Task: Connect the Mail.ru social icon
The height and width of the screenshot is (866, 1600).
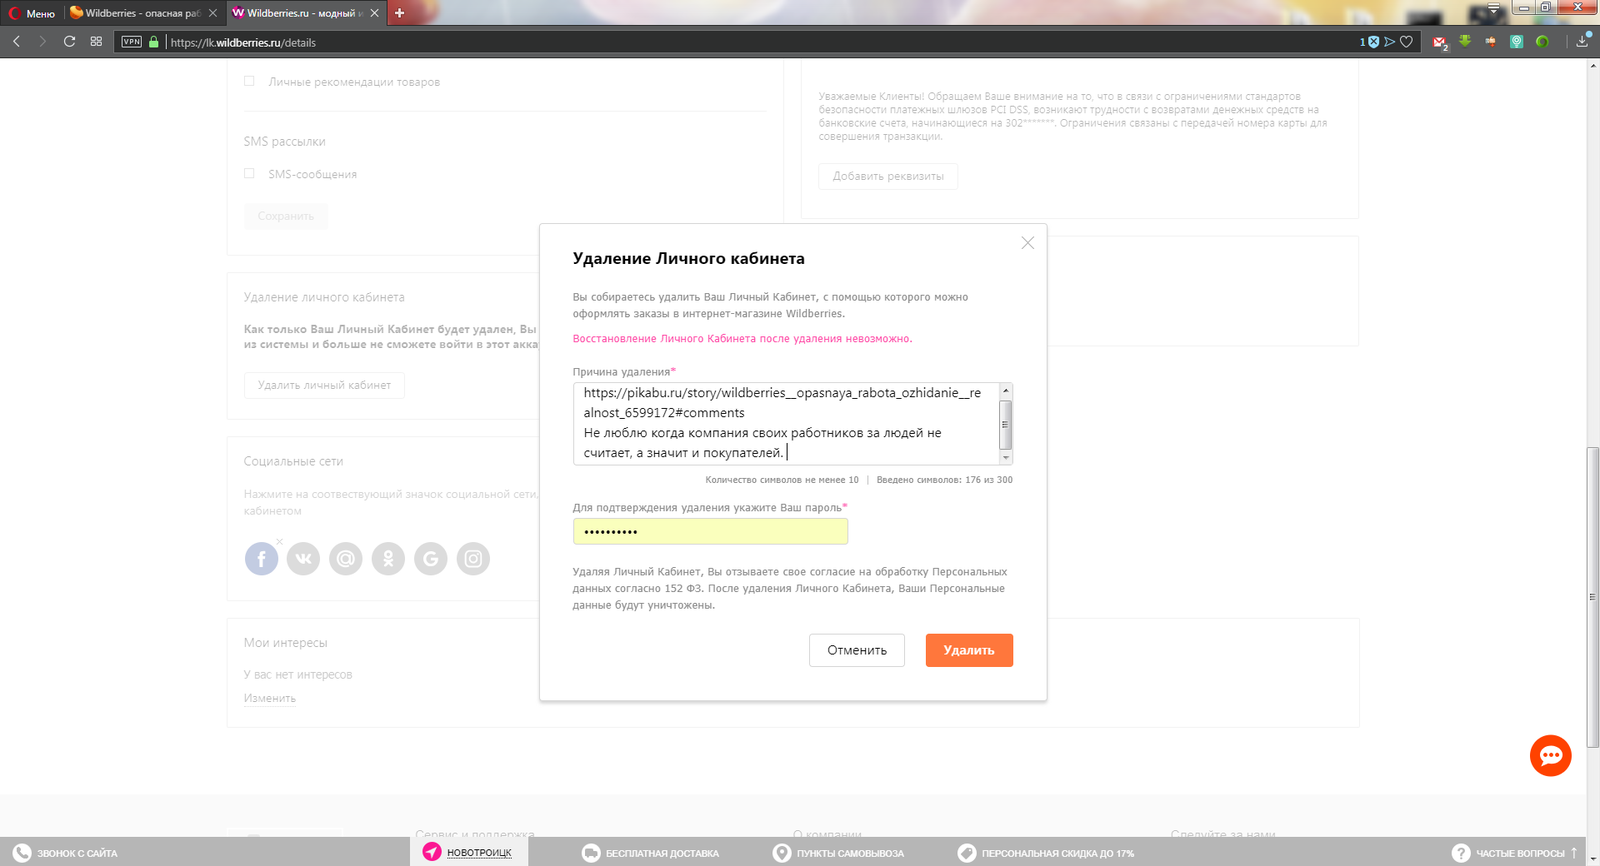Action: 346,559
